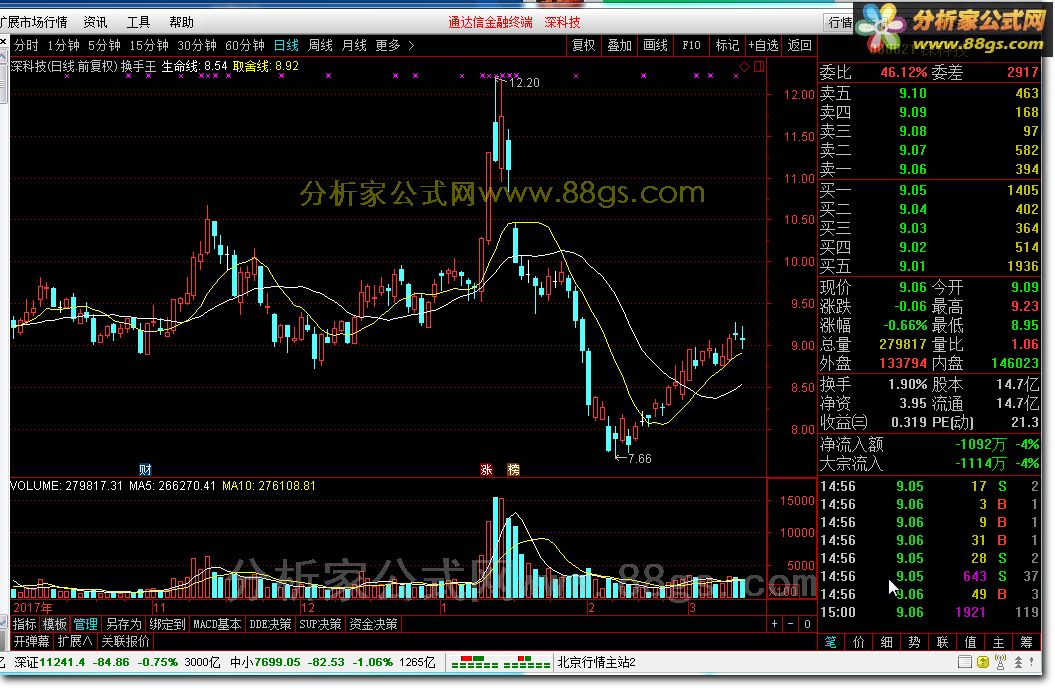Select the 细 detail tab
Viewport: 1055px width, 688px height.
point(887,642)
